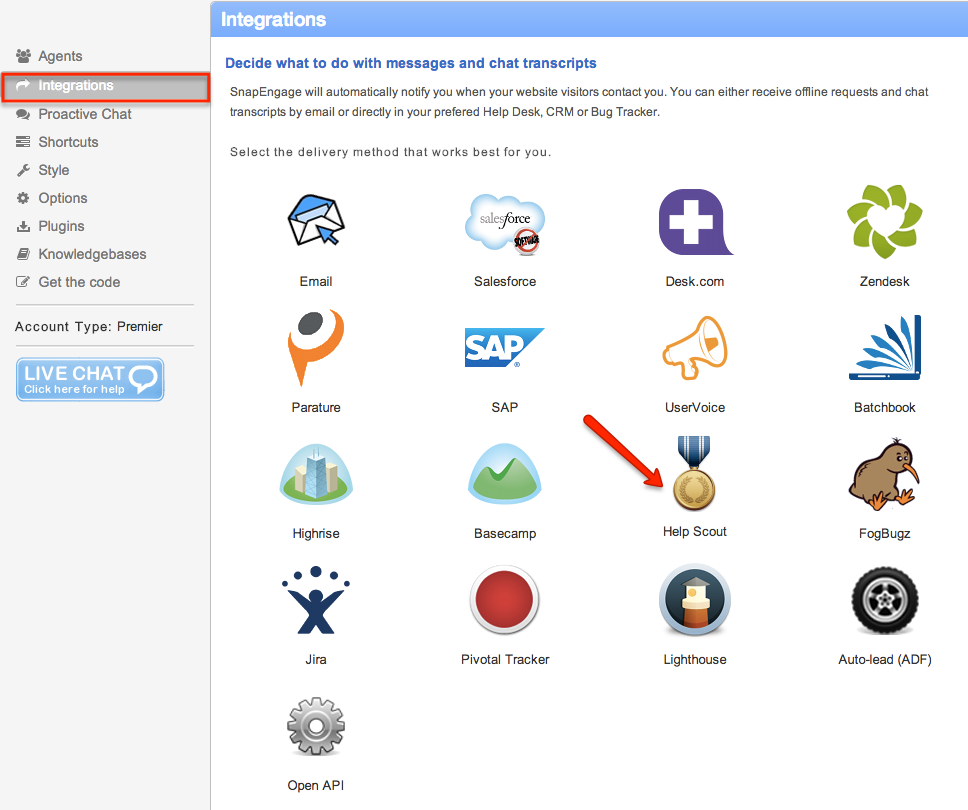
Task: Choose the UserVoice megaphone icon
Action: (695, 348)
